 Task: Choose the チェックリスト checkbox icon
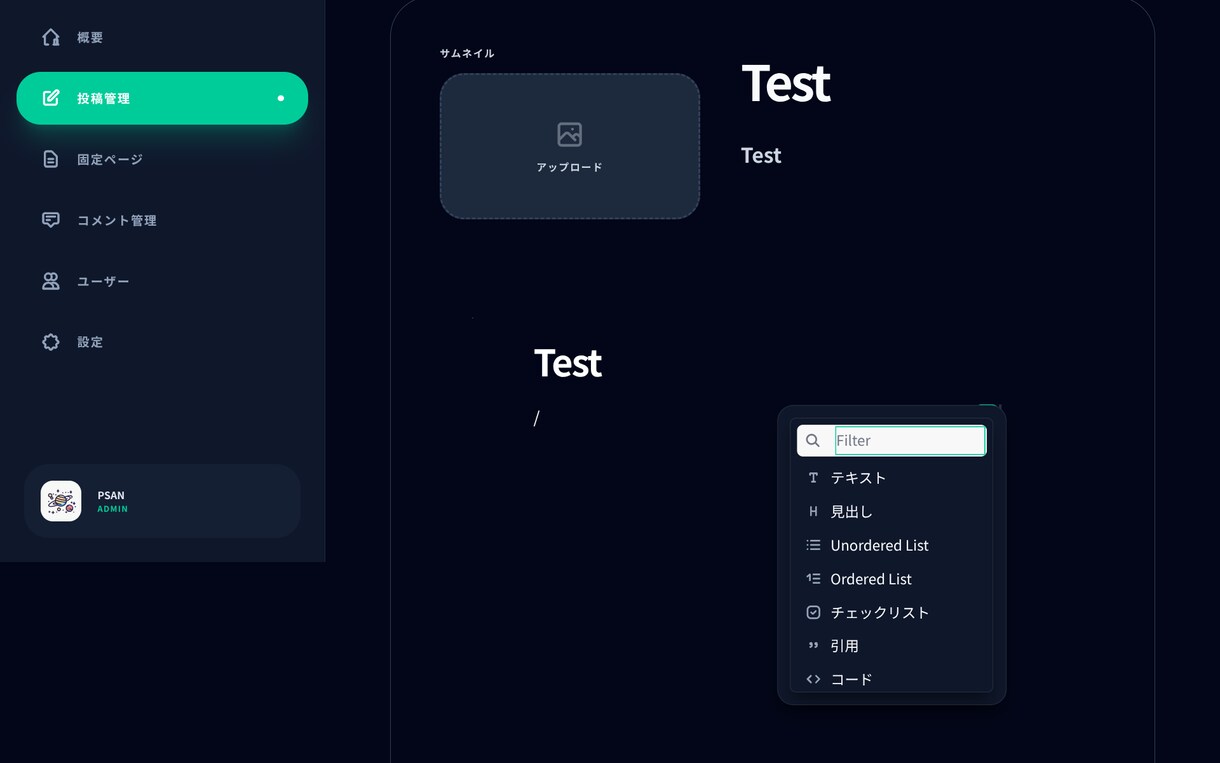813,612
